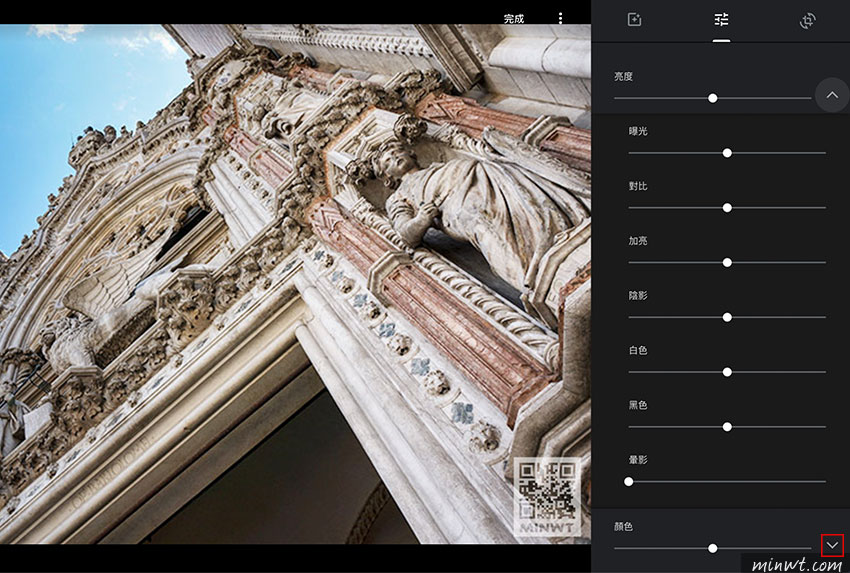Click the 亮度 label

tap(623, 76)
